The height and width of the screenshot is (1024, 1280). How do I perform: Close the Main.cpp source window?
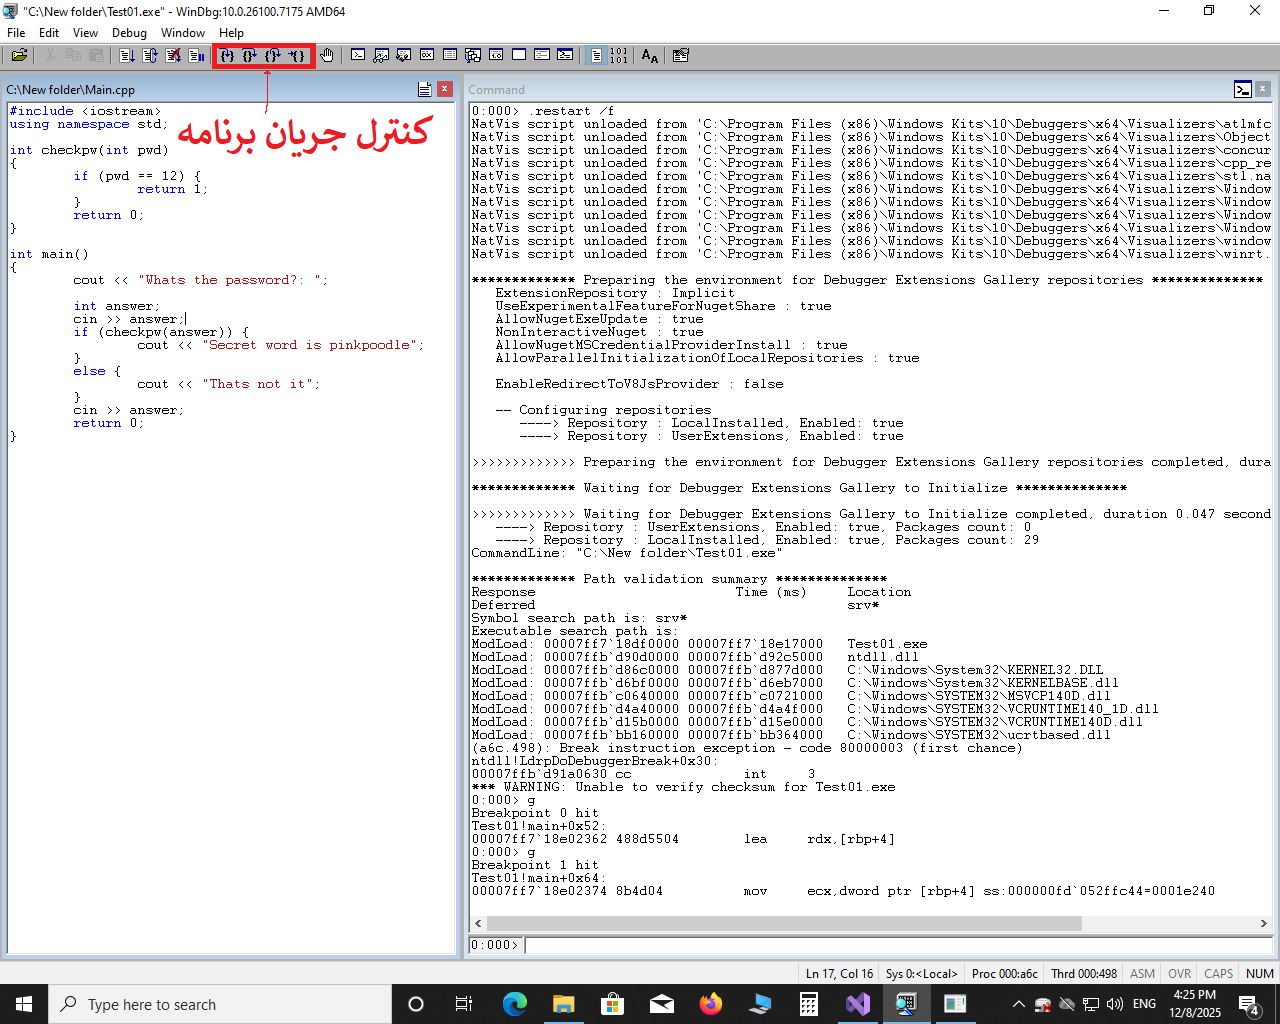tap(445, 89)
